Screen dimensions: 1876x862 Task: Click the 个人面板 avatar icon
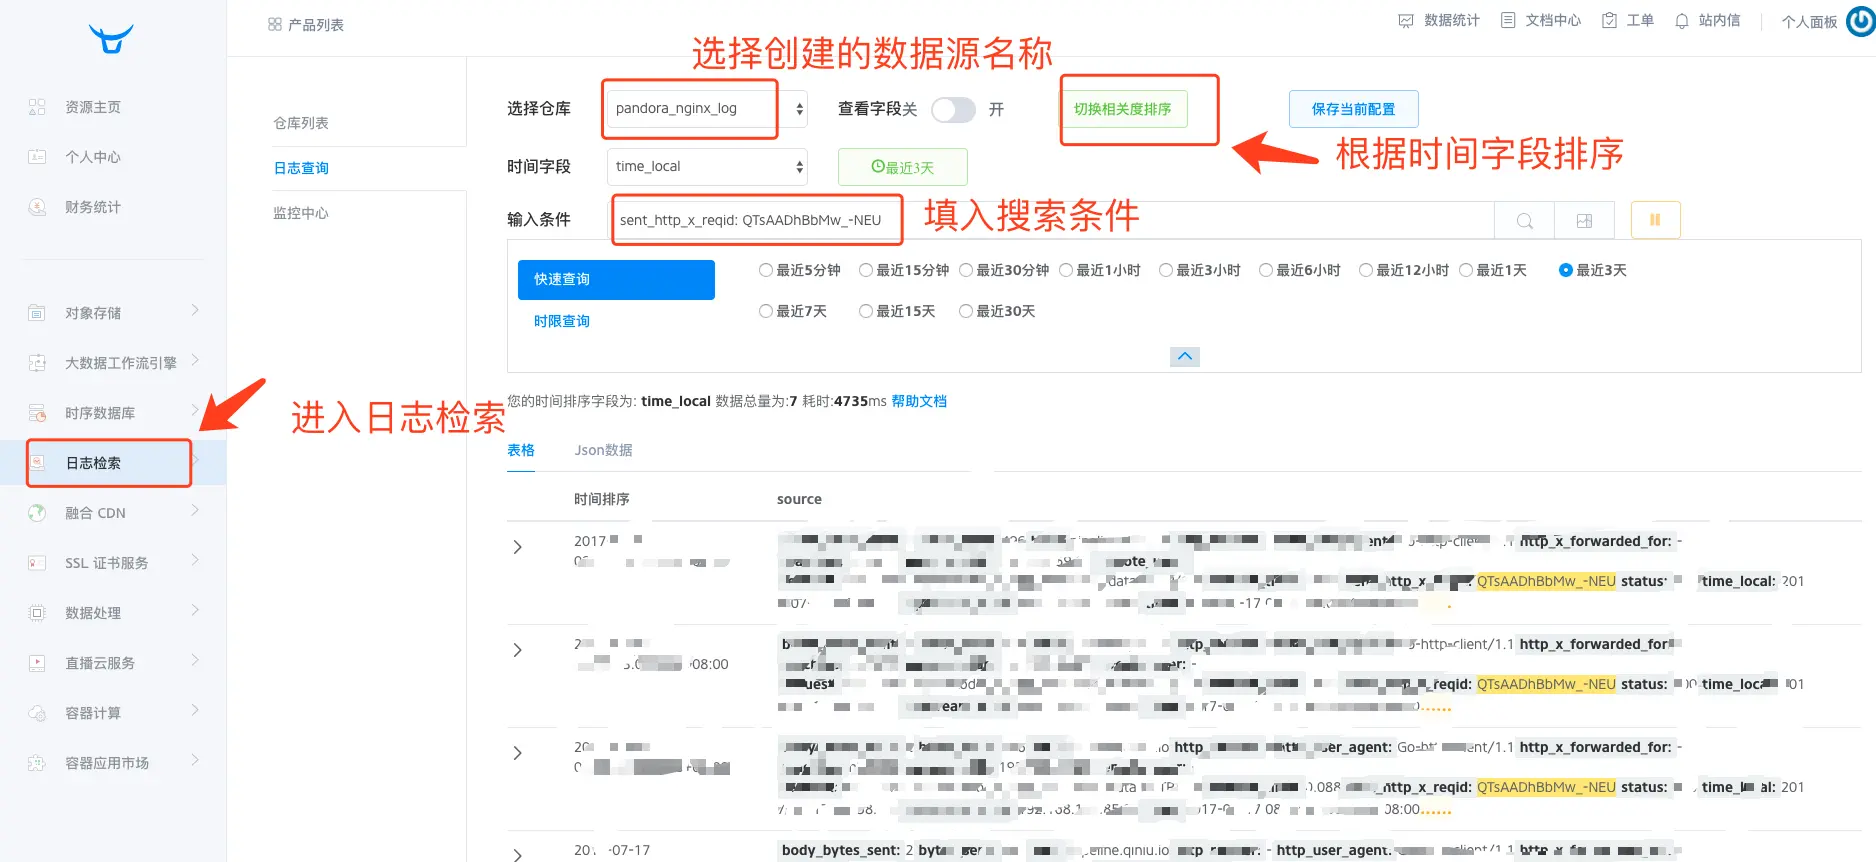[x=1860, y=20]
